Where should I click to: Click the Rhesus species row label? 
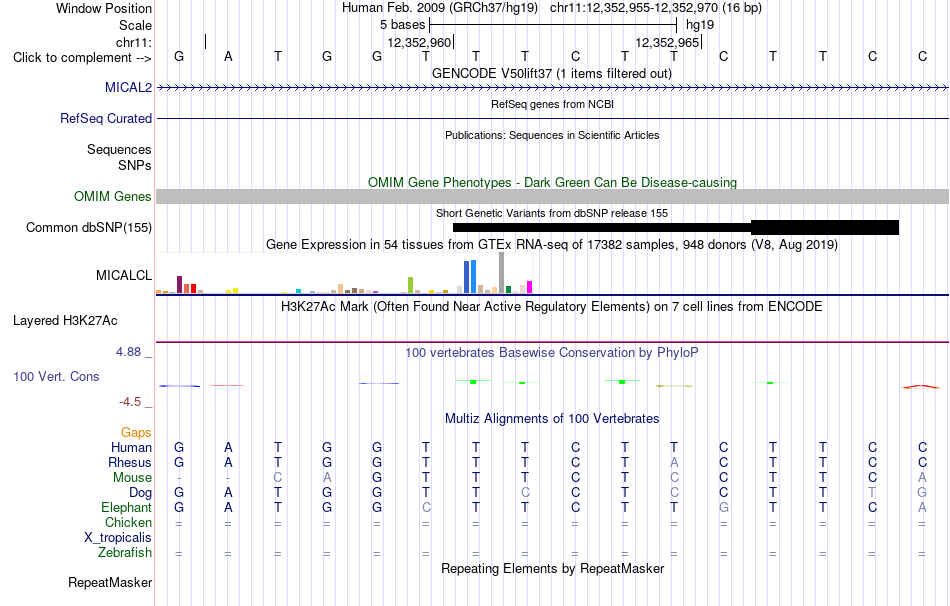130,463
